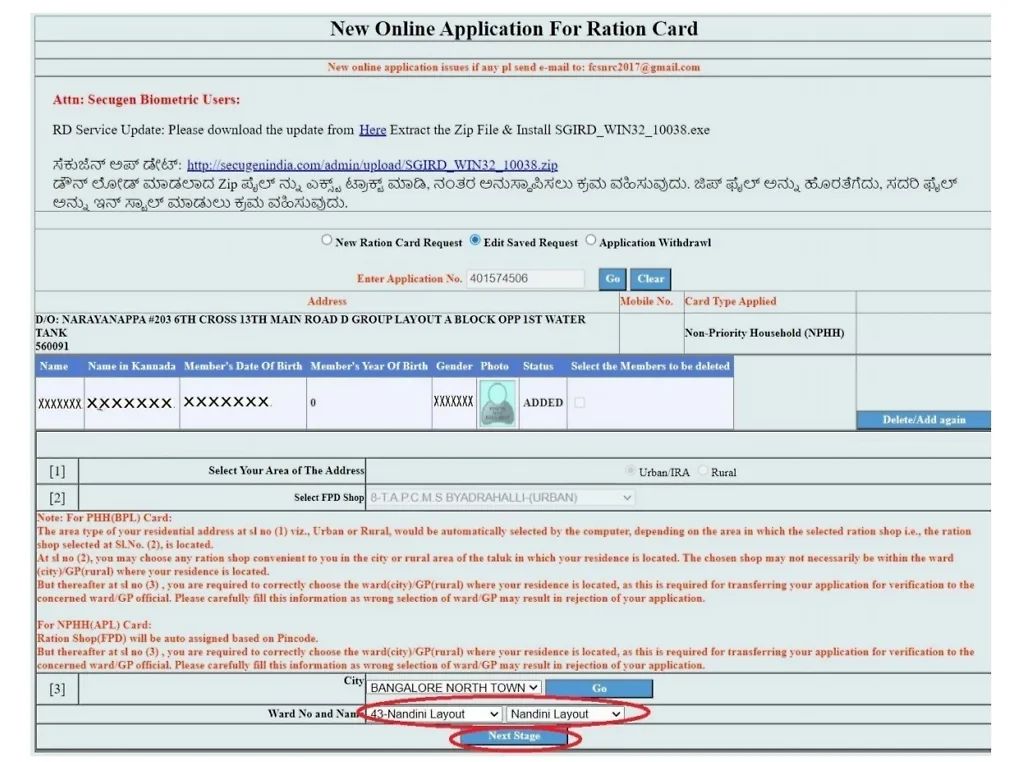This screenshot has width=1024, height=762.
Task: Expand the 43-Nandini Layout ward number dropdown
Action: click(433, 714)
